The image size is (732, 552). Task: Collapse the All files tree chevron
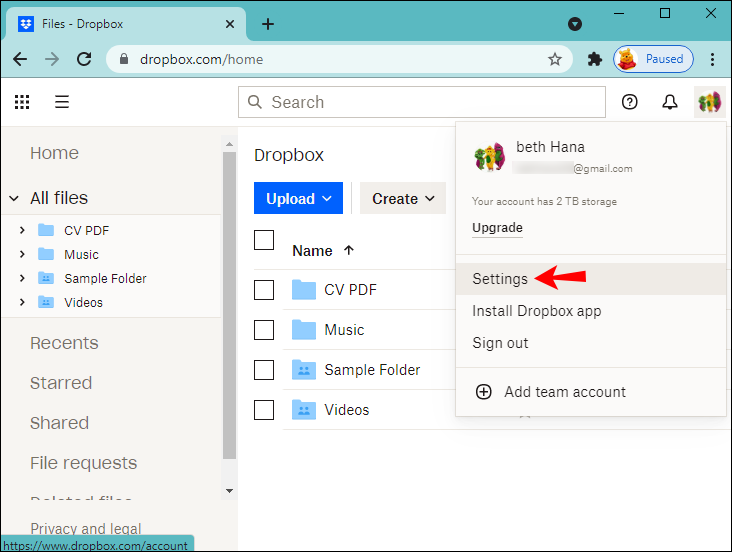pyautogui.click(x=14, y=198)
